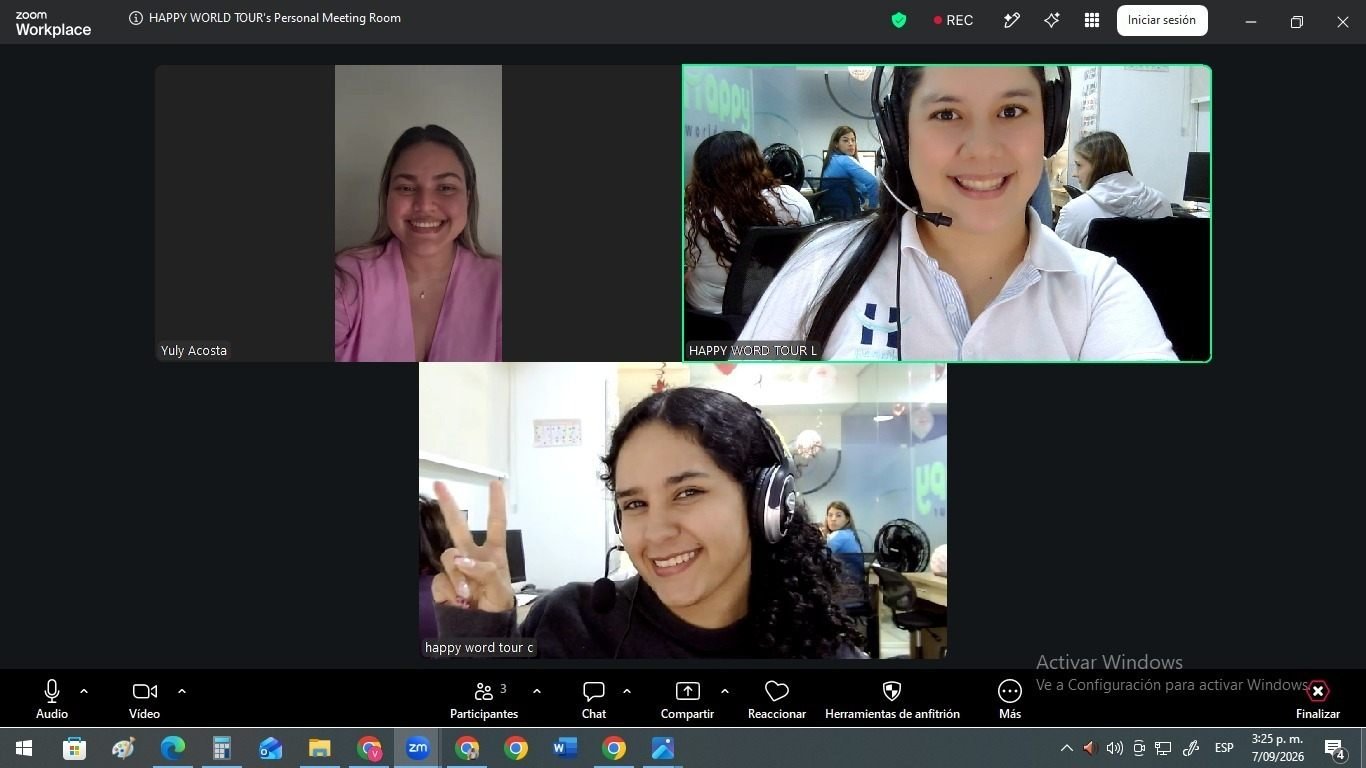Expand the Compartir options chevron
1366x768 pixels.
725,691
